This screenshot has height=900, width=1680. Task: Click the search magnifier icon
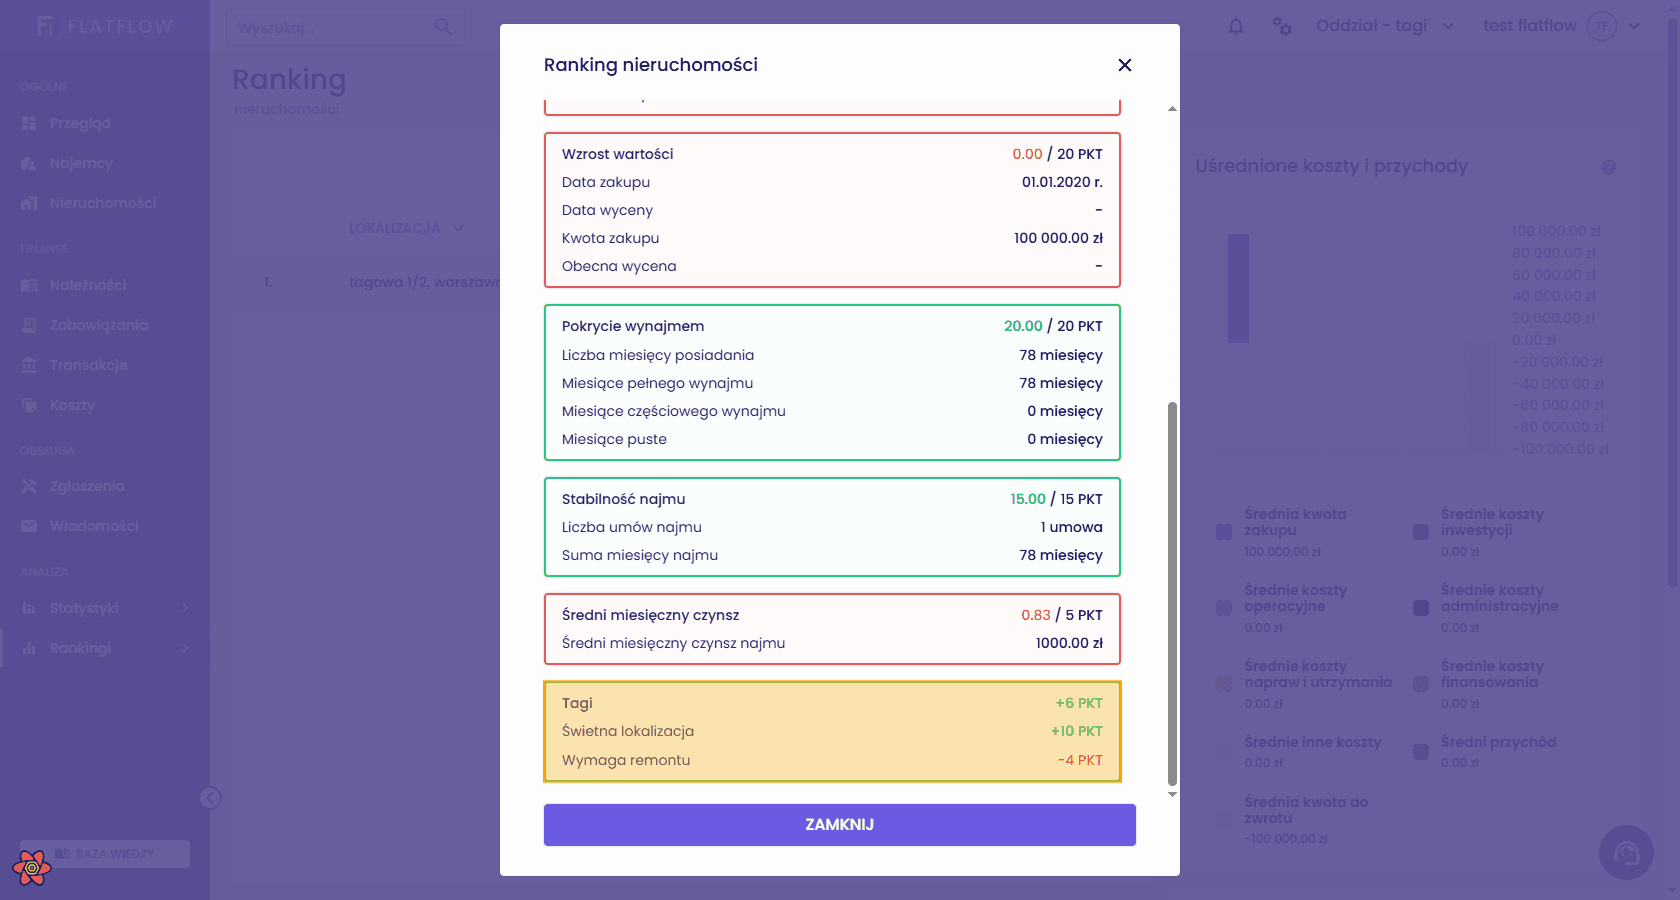pyautogui.click(x=443, y=27)
